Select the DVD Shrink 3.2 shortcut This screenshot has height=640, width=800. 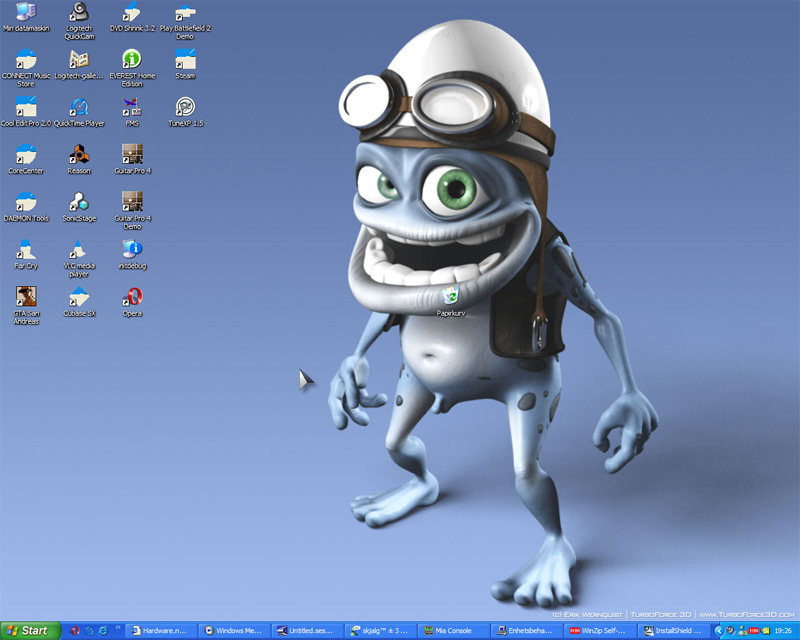132,17
